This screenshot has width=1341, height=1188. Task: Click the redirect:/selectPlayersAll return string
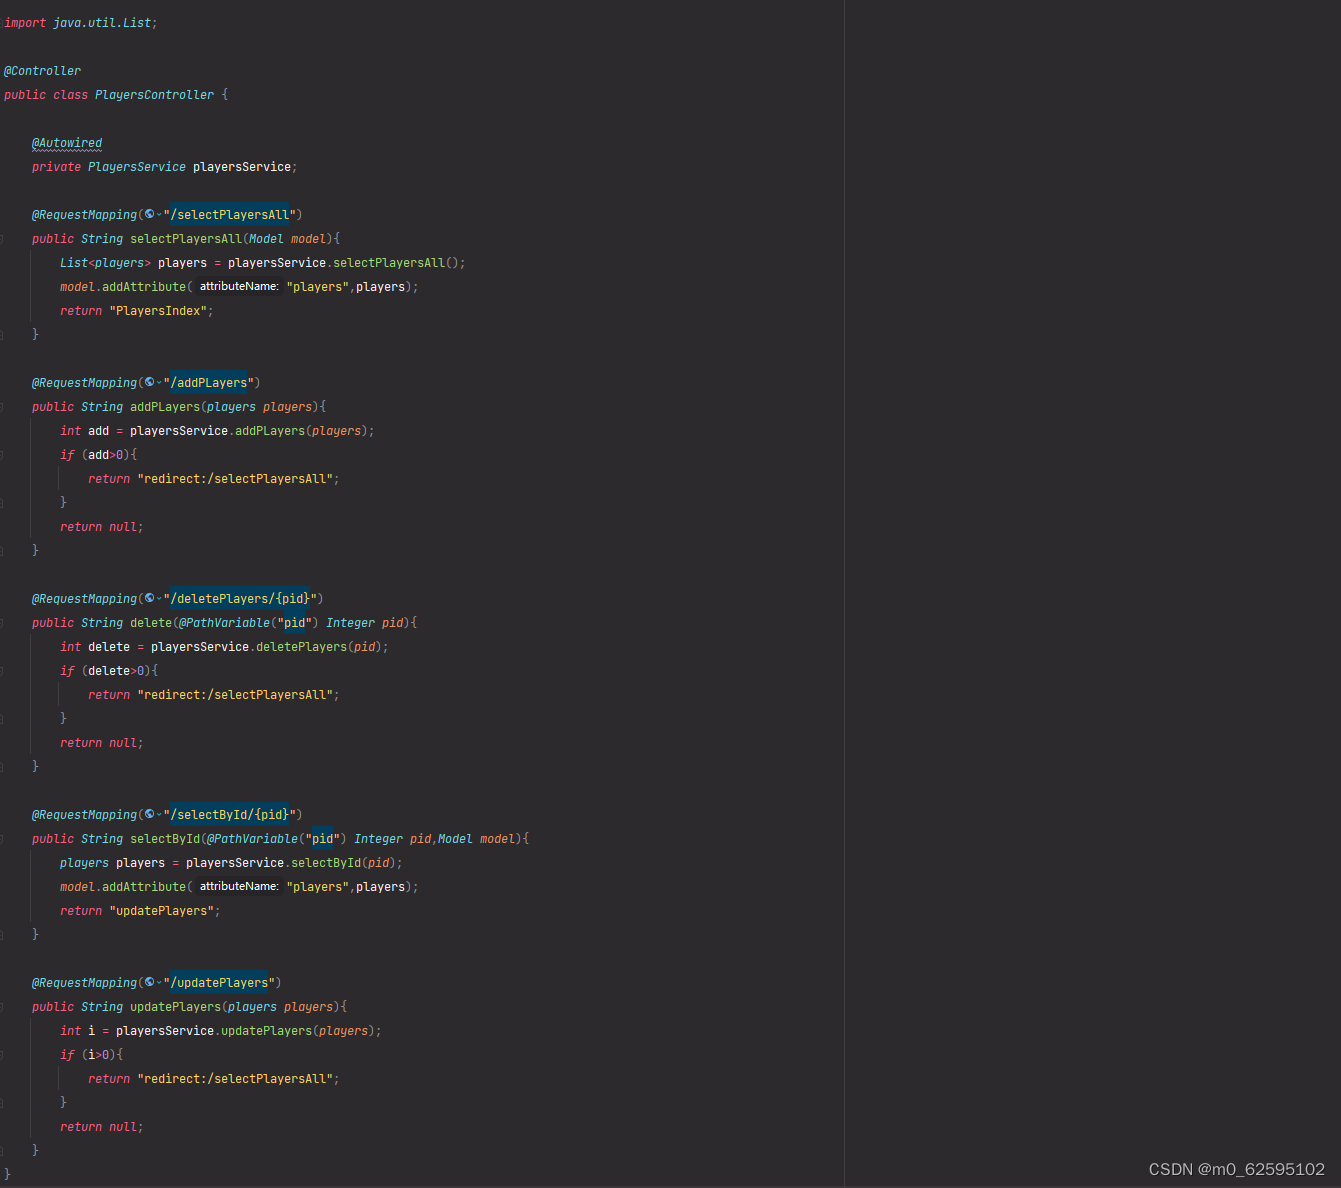pos(236,478)
